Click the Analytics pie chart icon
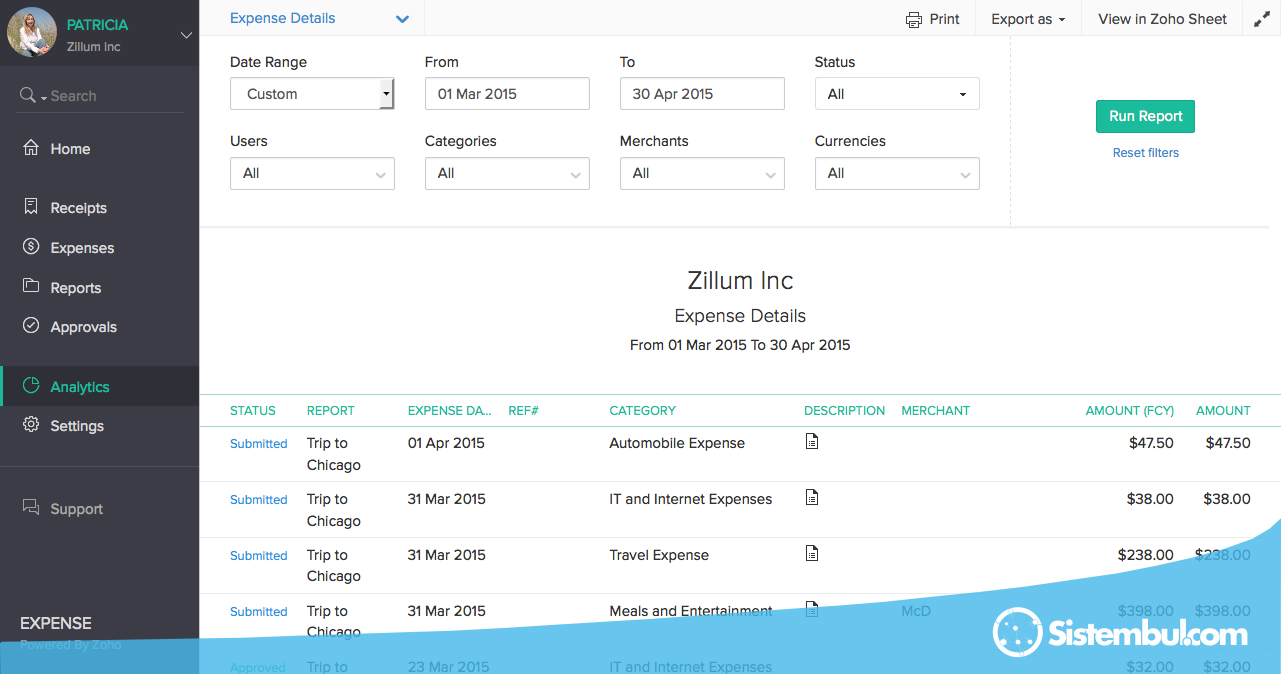1281x674 pixels. click(31, 386)
